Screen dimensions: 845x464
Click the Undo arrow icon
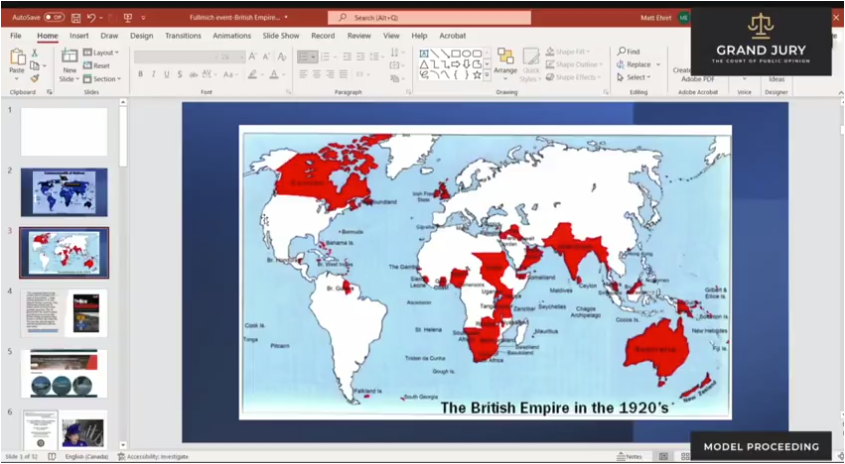91,18
